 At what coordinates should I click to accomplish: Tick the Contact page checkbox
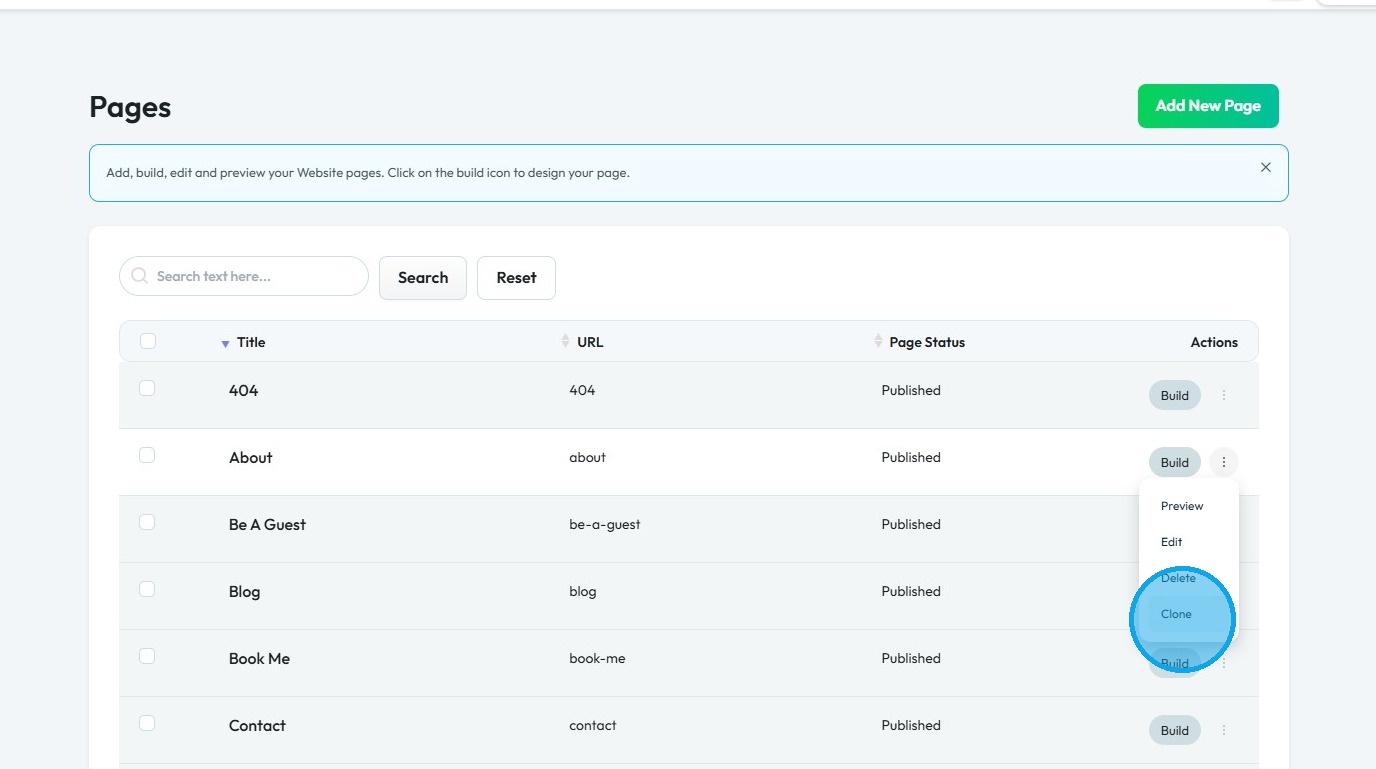pos(147,723)
